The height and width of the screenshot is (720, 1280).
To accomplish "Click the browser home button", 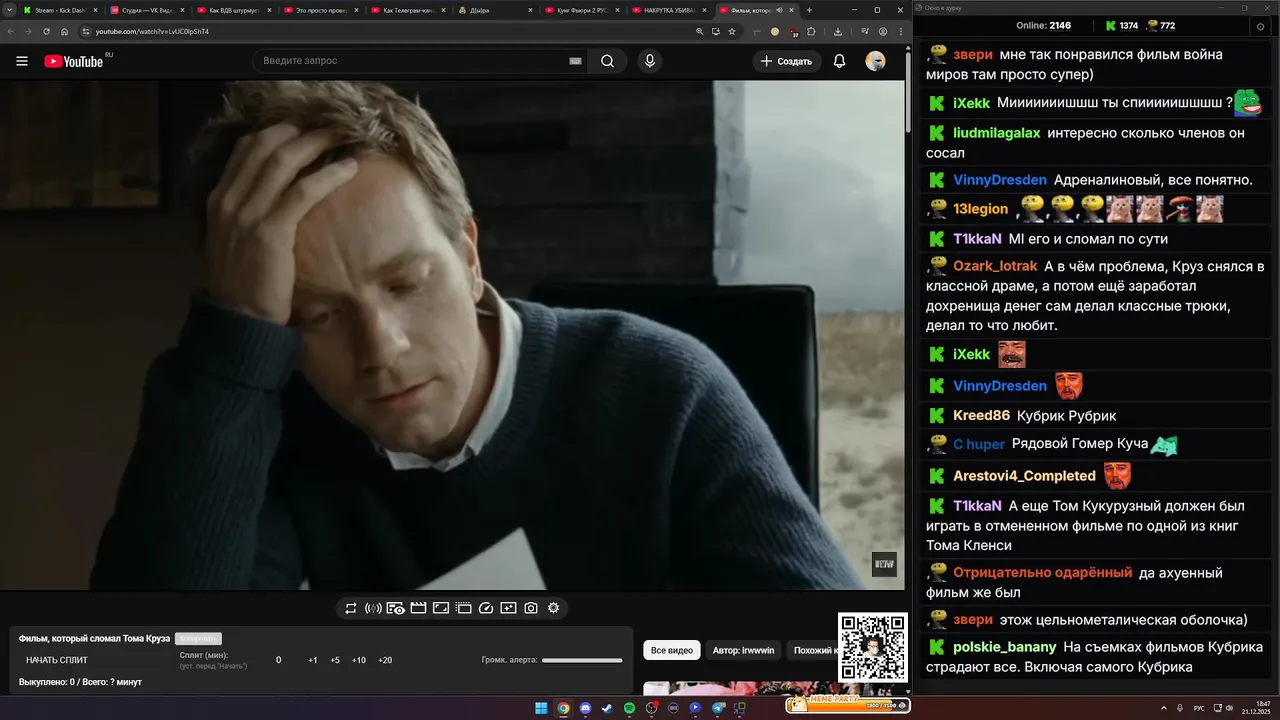I will click(x=63, y=31).
